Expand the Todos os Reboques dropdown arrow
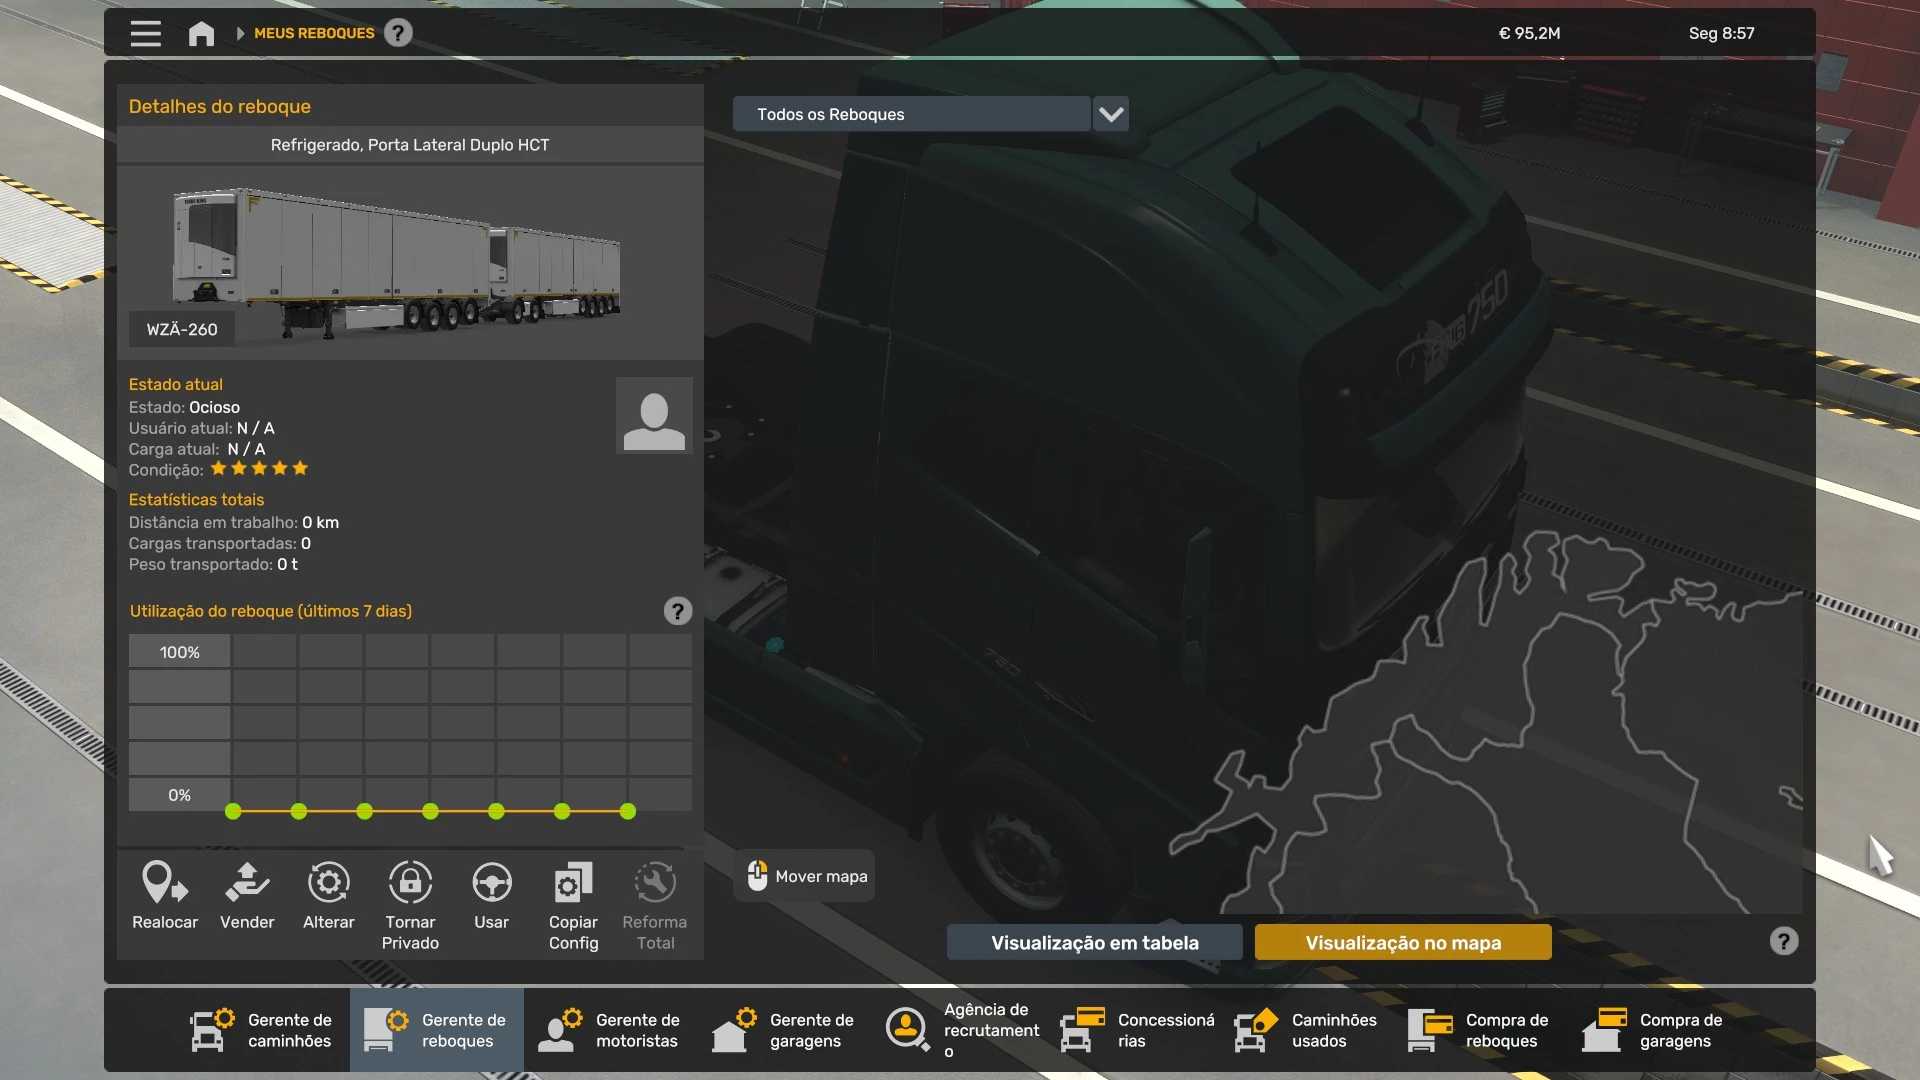 tap(1111, 115)
